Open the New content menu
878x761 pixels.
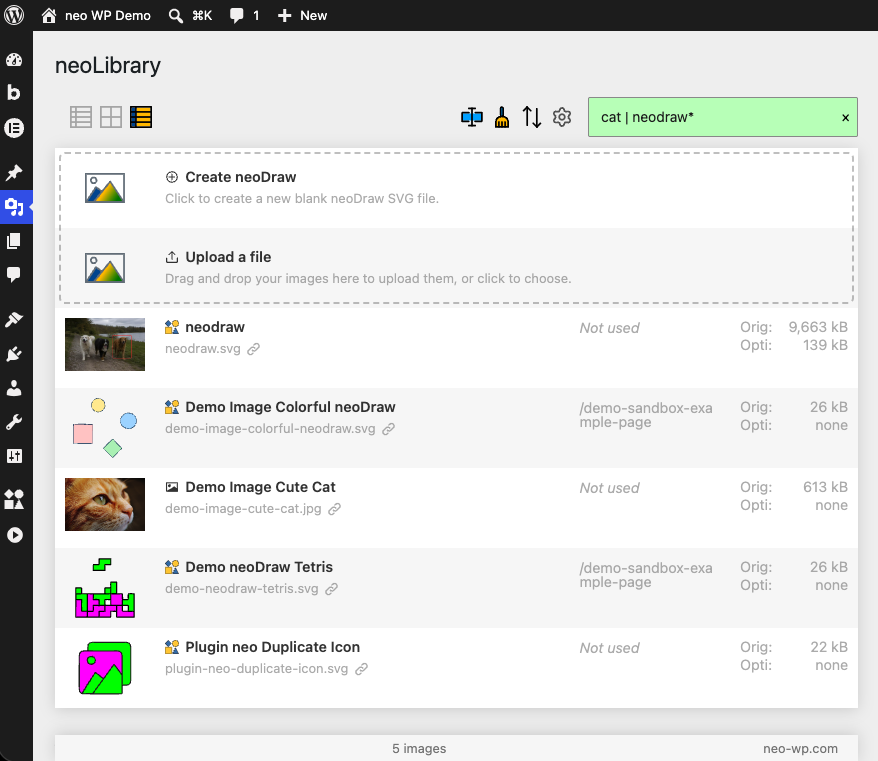[x=302, y=15]
